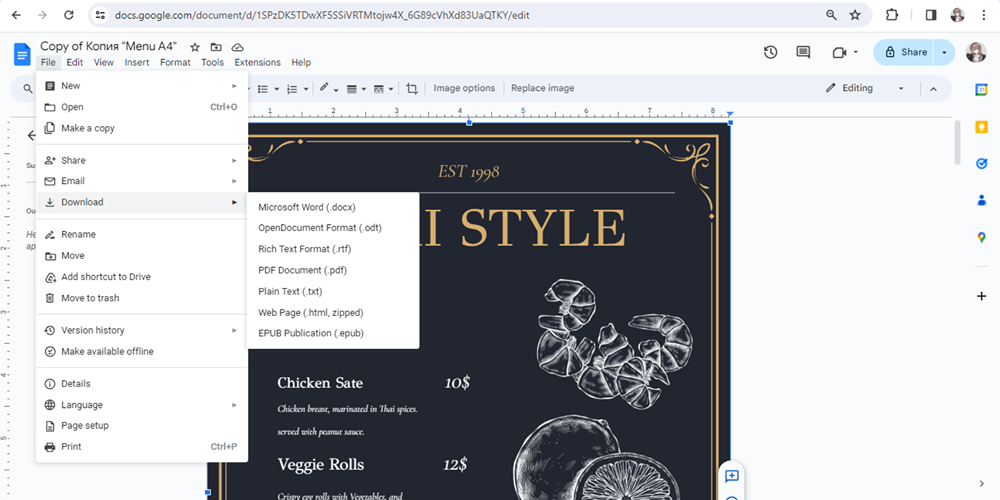
Task: Click the outline back arrow
Action: coord(31,135)
